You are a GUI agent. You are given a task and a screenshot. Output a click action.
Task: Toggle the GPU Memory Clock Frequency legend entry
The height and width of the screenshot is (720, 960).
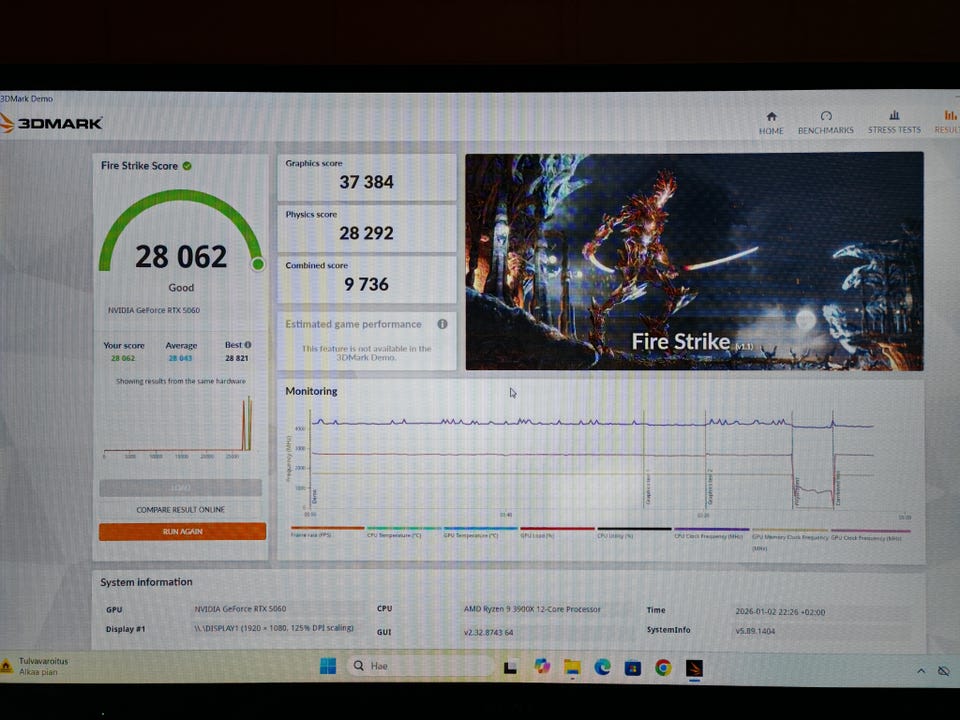(790, 539)
